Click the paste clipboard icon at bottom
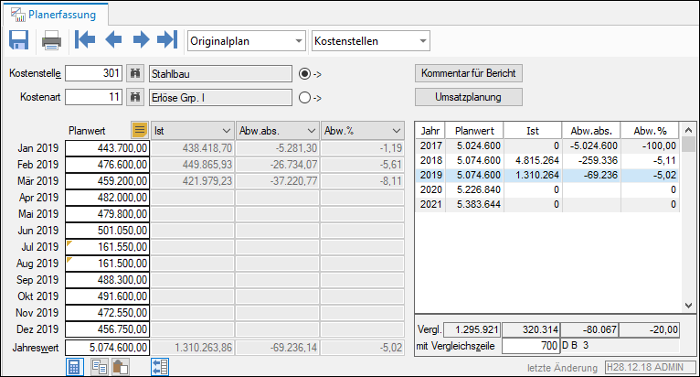 pos(120,367)
